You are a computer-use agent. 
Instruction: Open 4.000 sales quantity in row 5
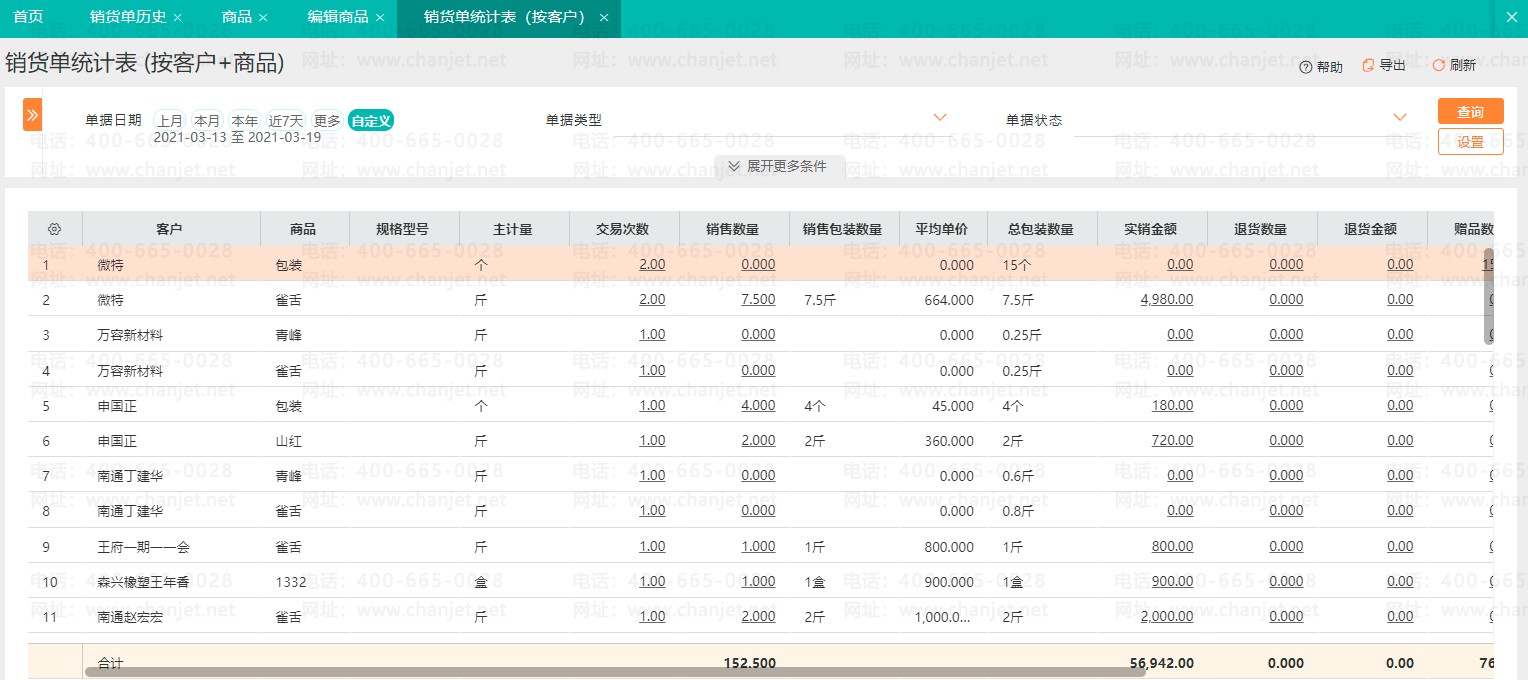tap(758, 406)
